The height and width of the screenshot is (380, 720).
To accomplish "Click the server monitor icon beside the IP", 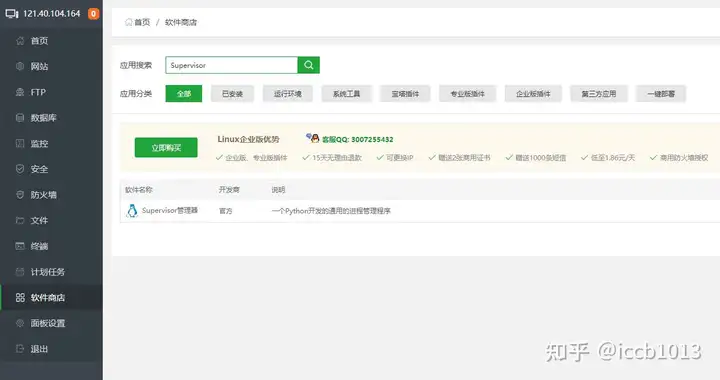I will click(x=12, y=14).
